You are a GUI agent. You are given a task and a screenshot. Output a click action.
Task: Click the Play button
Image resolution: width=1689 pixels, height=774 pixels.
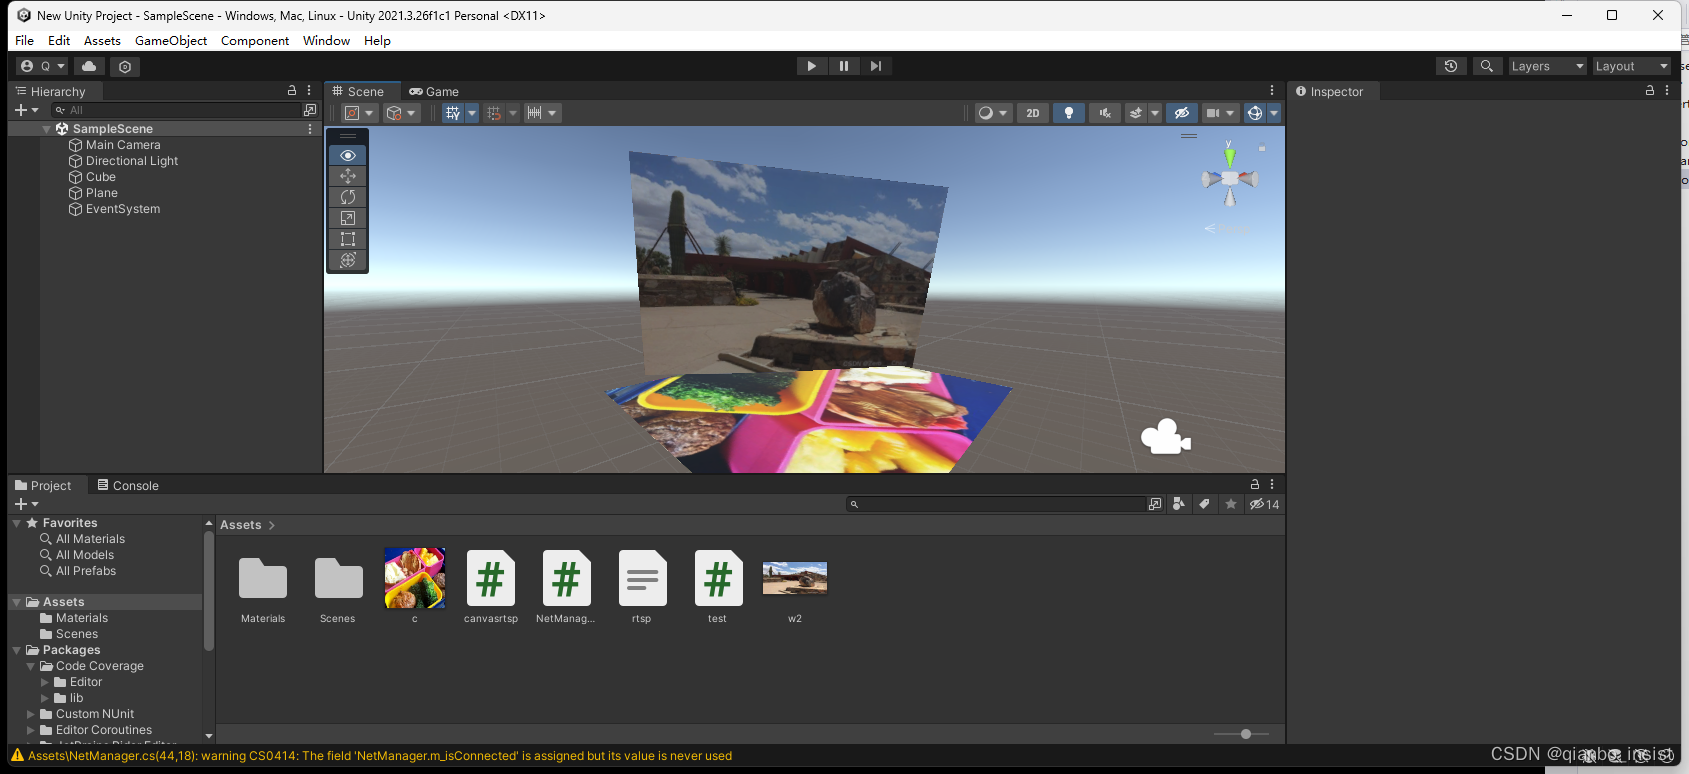click(x=811, y=66)
